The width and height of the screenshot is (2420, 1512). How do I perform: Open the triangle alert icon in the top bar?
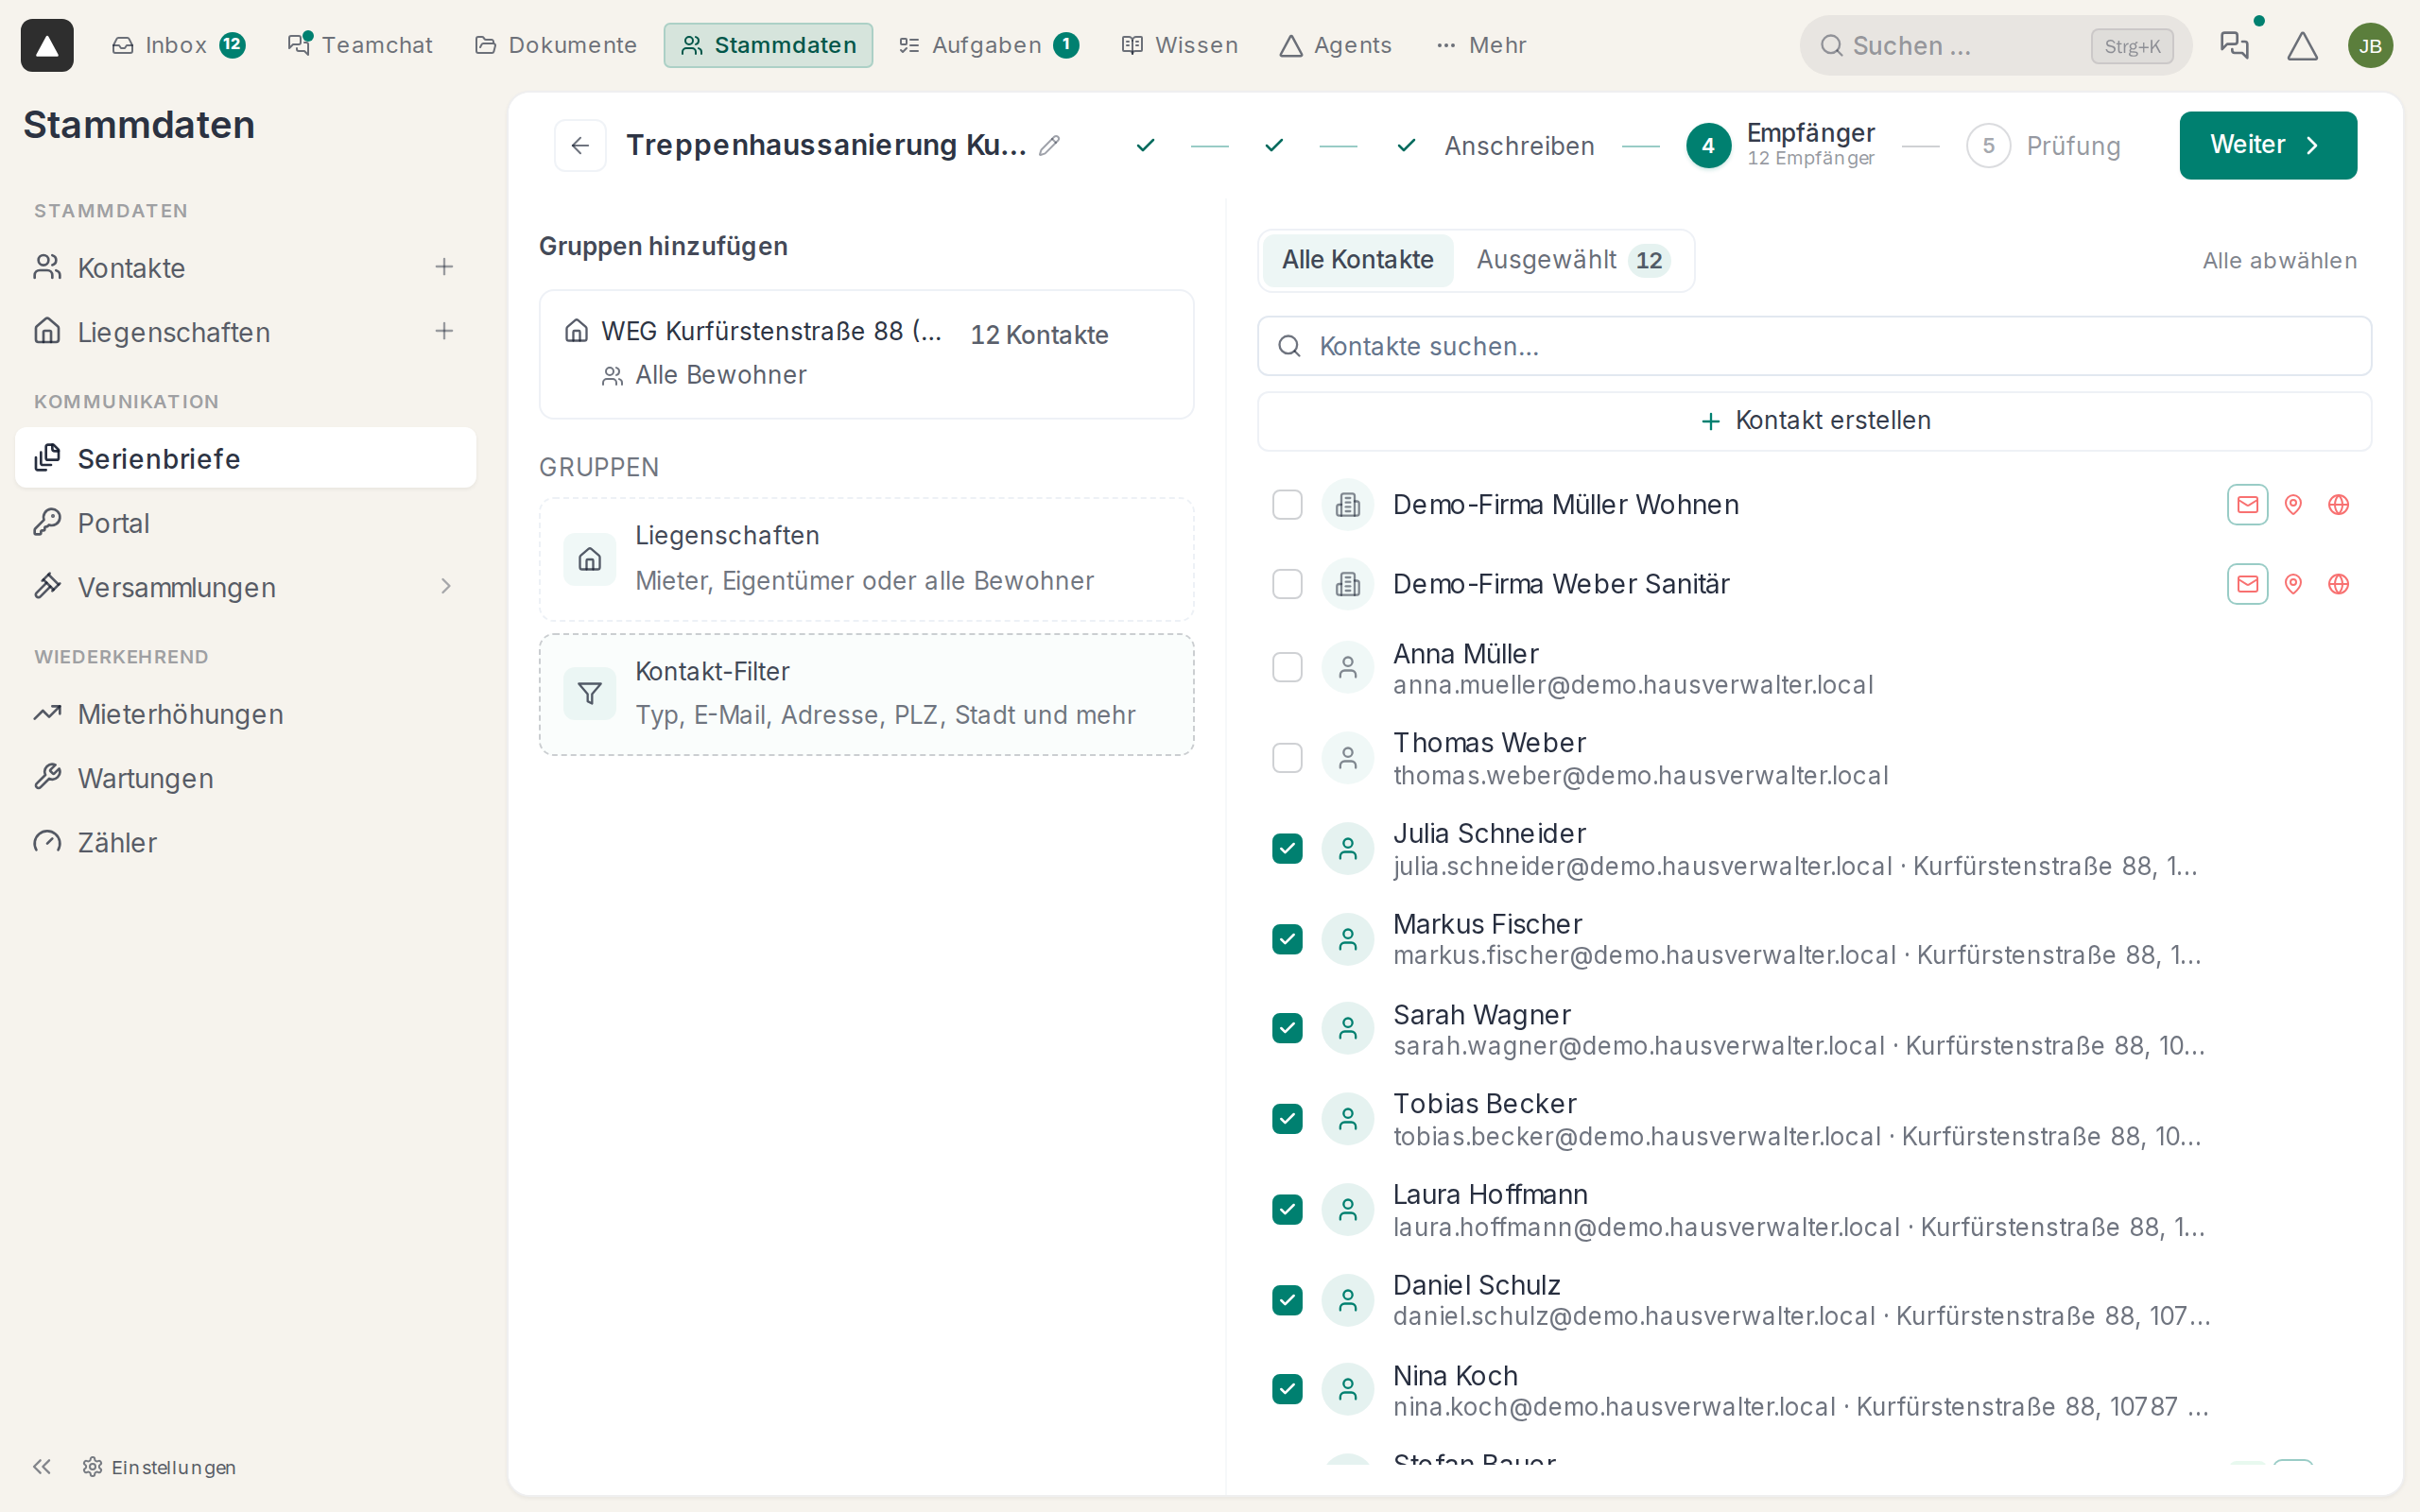coord(2303,45)
